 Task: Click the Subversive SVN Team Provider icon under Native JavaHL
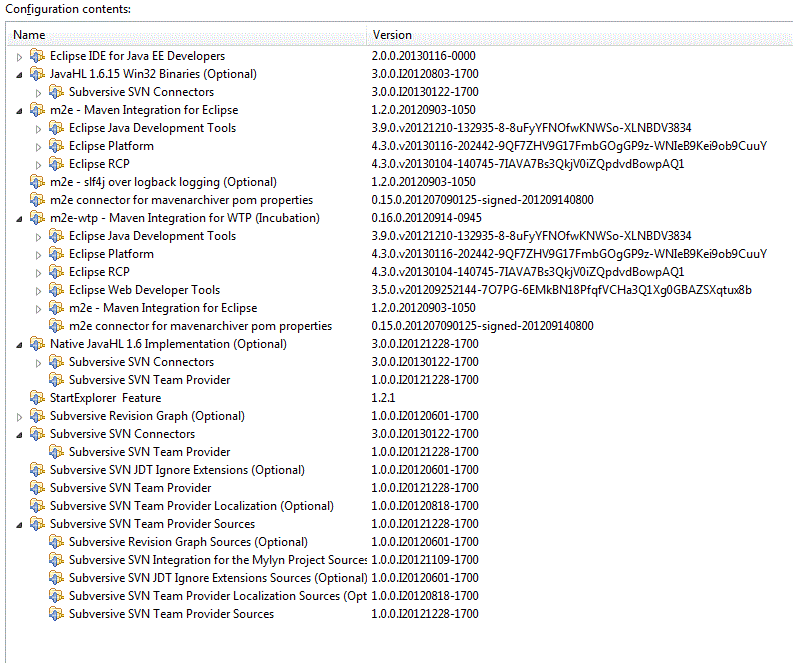pos(56,380)
